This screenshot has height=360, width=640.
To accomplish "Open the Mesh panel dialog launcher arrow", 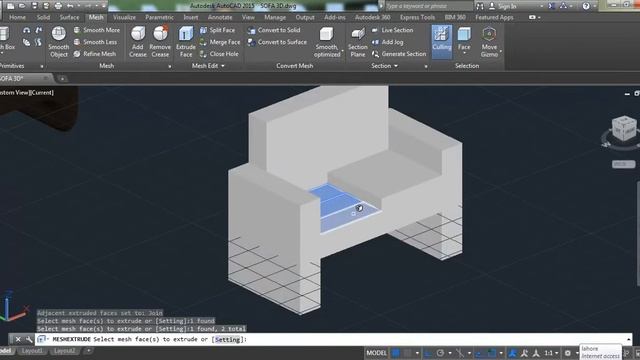I will (170, 66).
